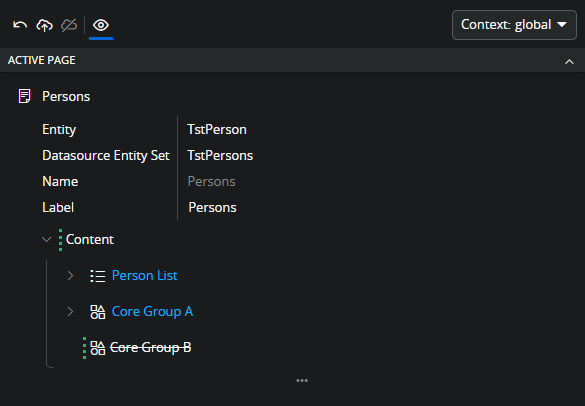Open the Context: global dropdown
The height and width of the screenshot is (406, 585).
[514, 25]
